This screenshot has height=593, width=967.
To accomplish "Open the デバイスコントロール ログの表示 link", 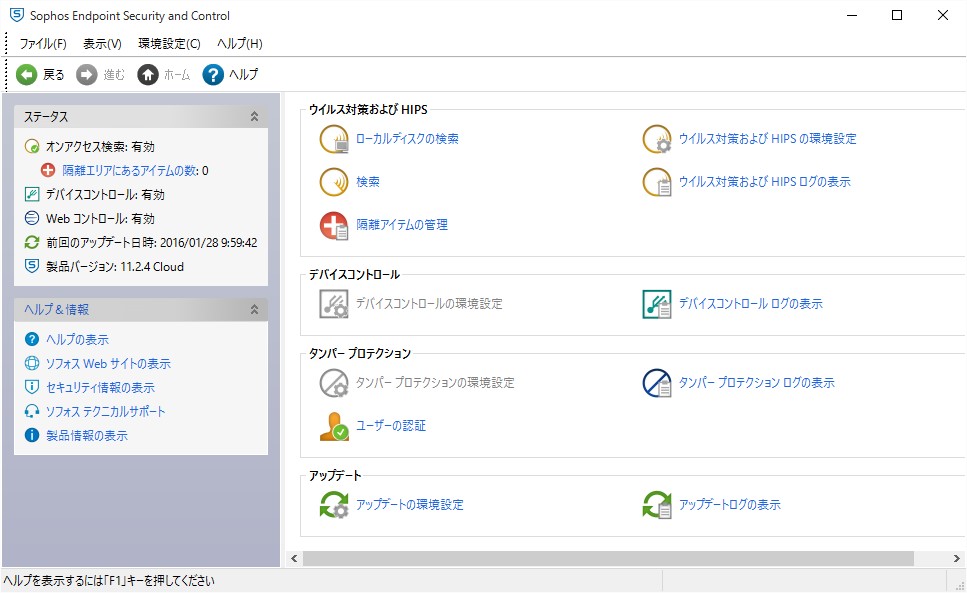I will 750,303.
